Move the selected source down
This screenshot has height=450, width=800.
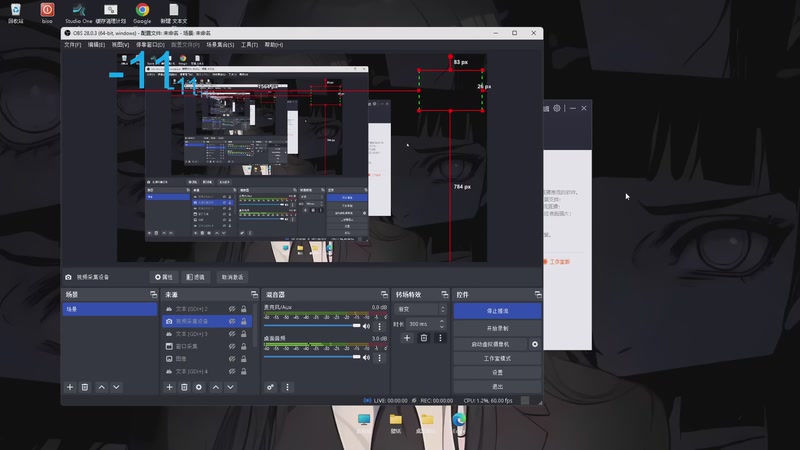(231, 387)
